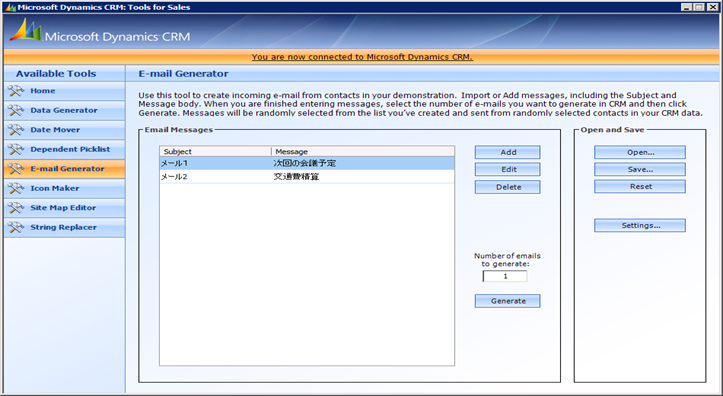Open the Icon Maker tool
Image resolution: width=723 pixels, height=396 pixels.
tap(65, 188)
